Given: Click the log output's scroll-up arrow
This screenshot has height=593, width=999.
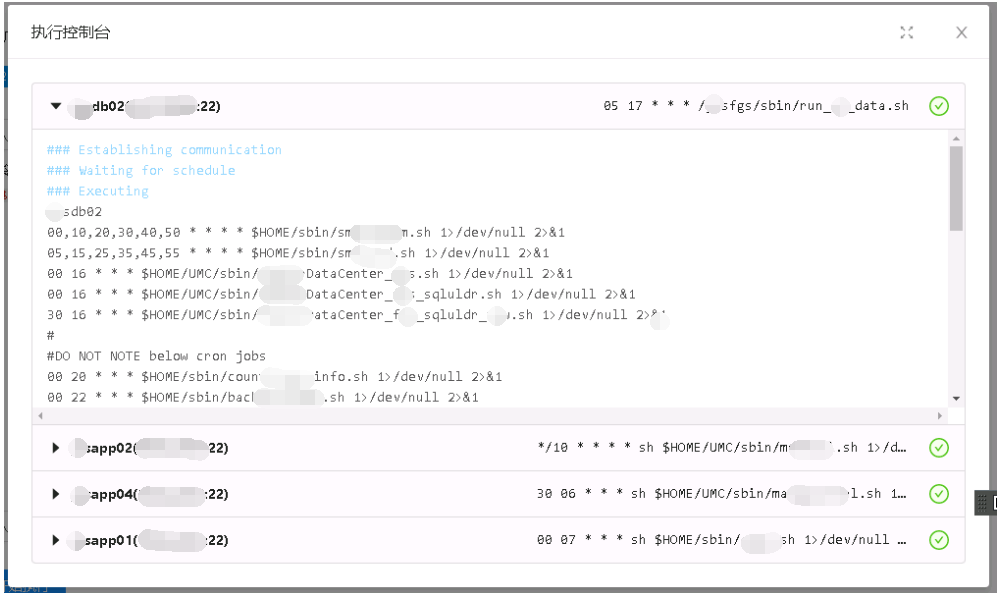Looking at the screenshot, I should pos(956,139).
